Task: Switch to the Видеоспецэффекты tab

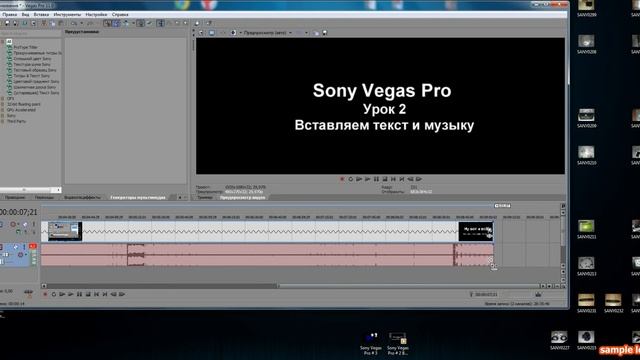Action: coord(82,198)
